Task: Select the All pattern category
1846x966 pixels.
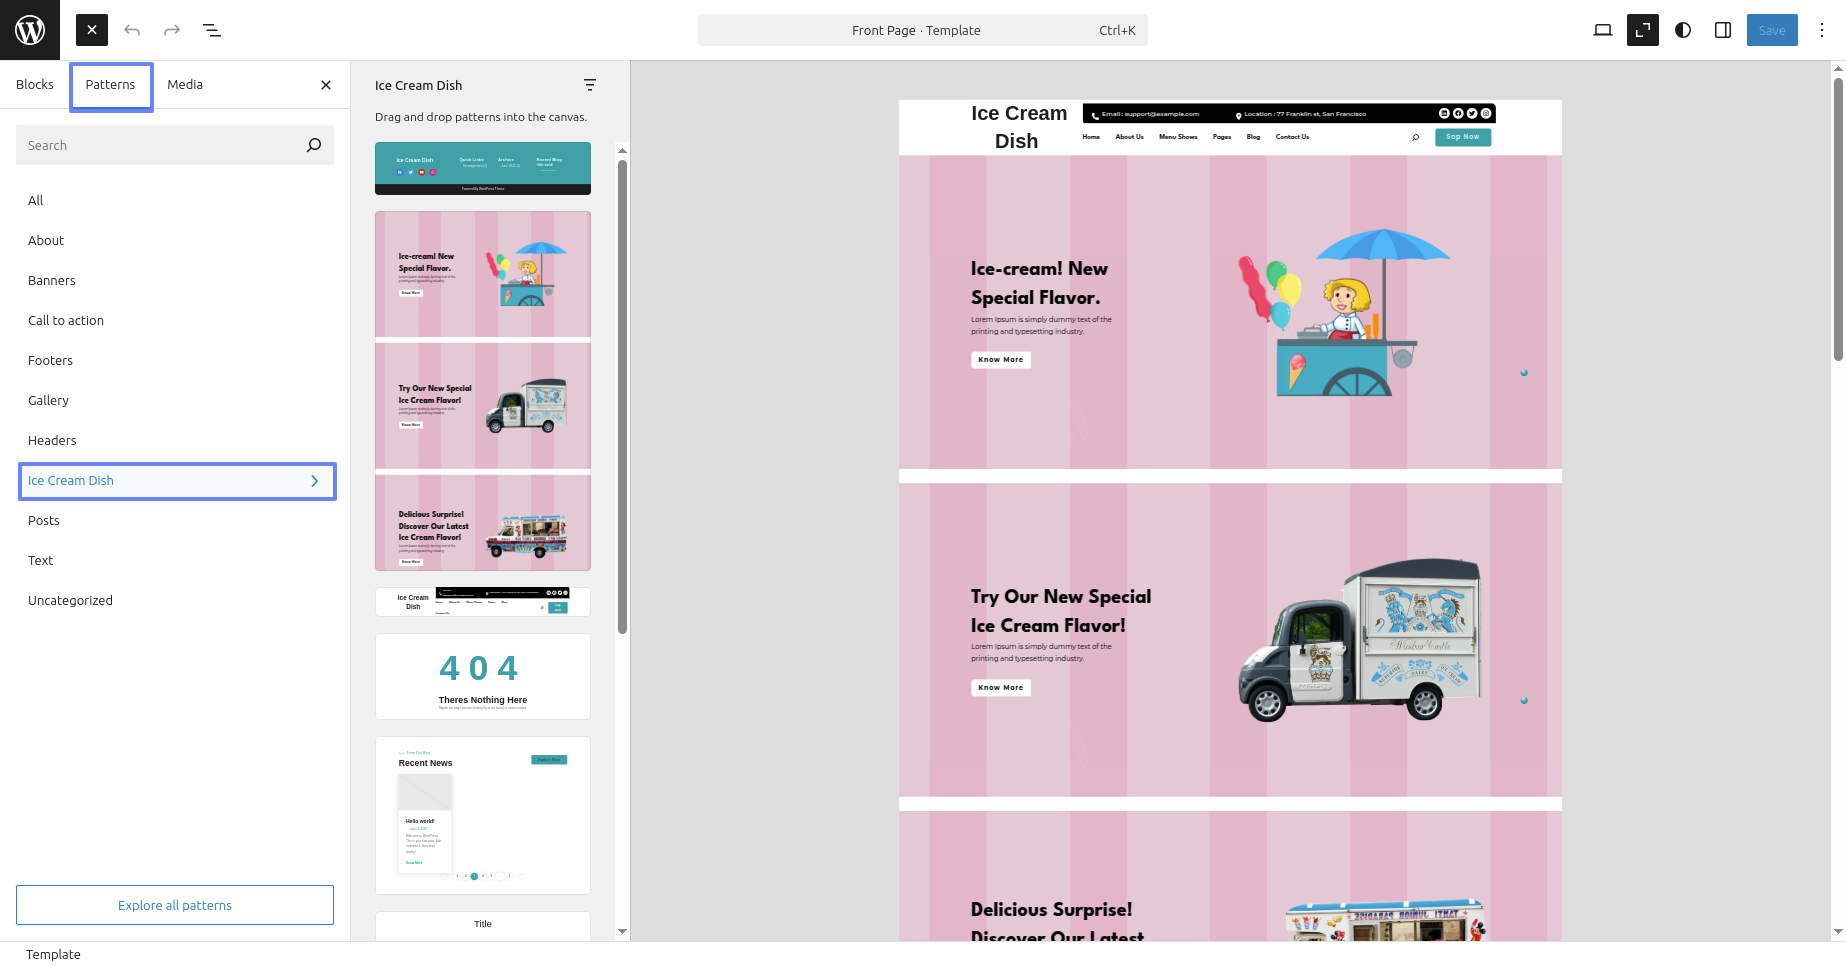Action: (175, 200)
